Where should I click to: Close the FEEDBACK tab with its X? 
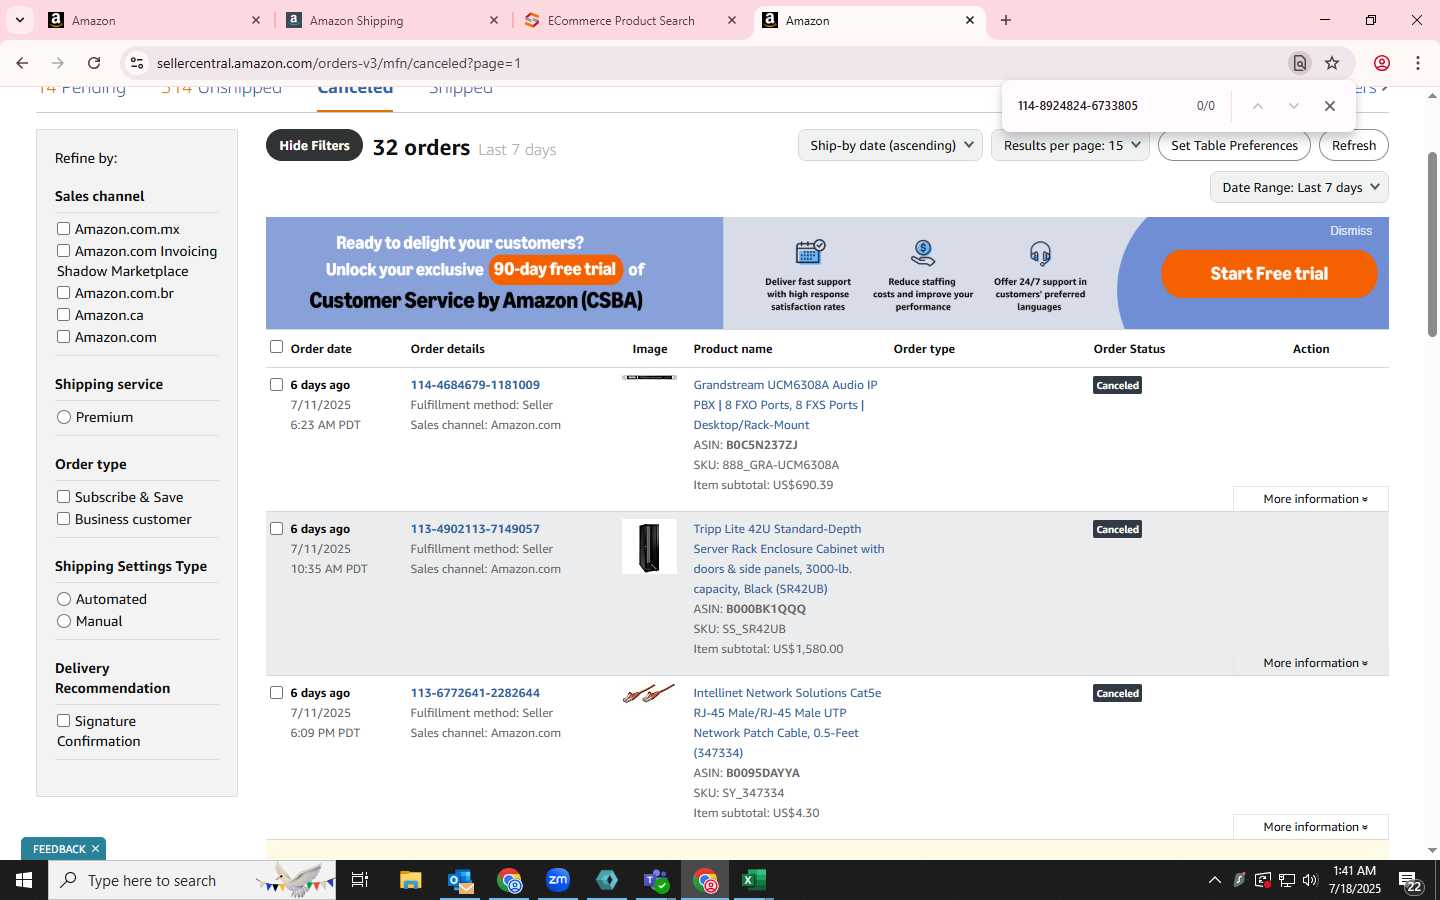point(95,849)
